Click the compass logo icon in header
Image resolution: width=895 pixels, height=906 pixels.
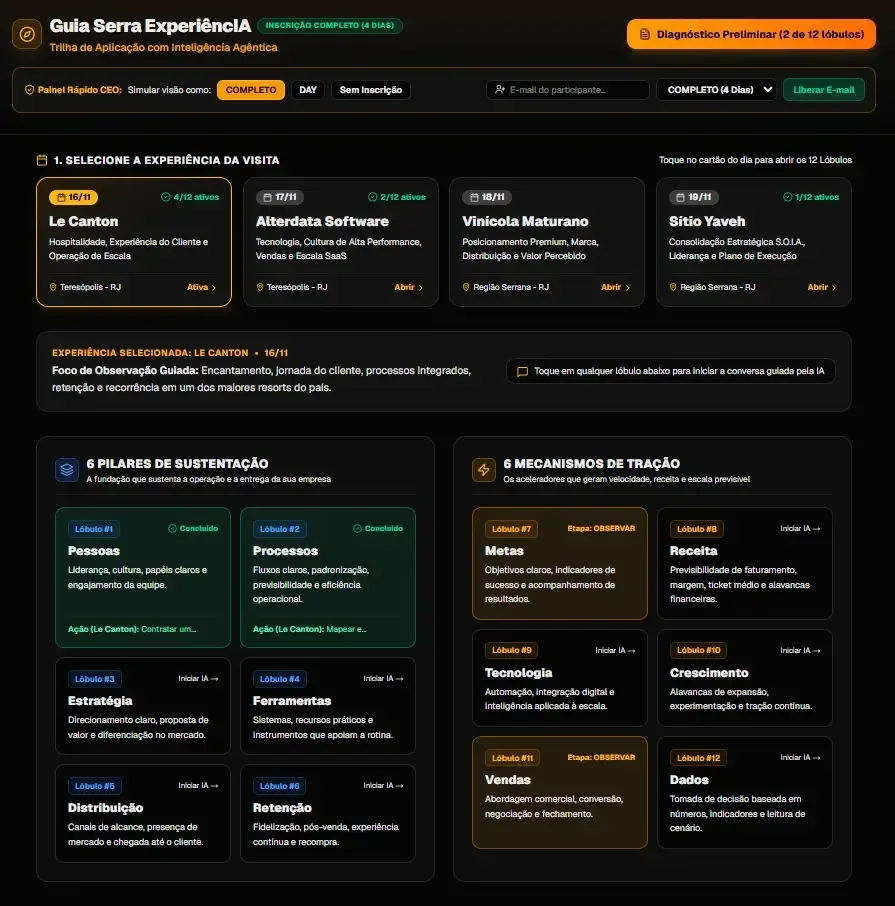pyautogui.click(x=27, y=34)
